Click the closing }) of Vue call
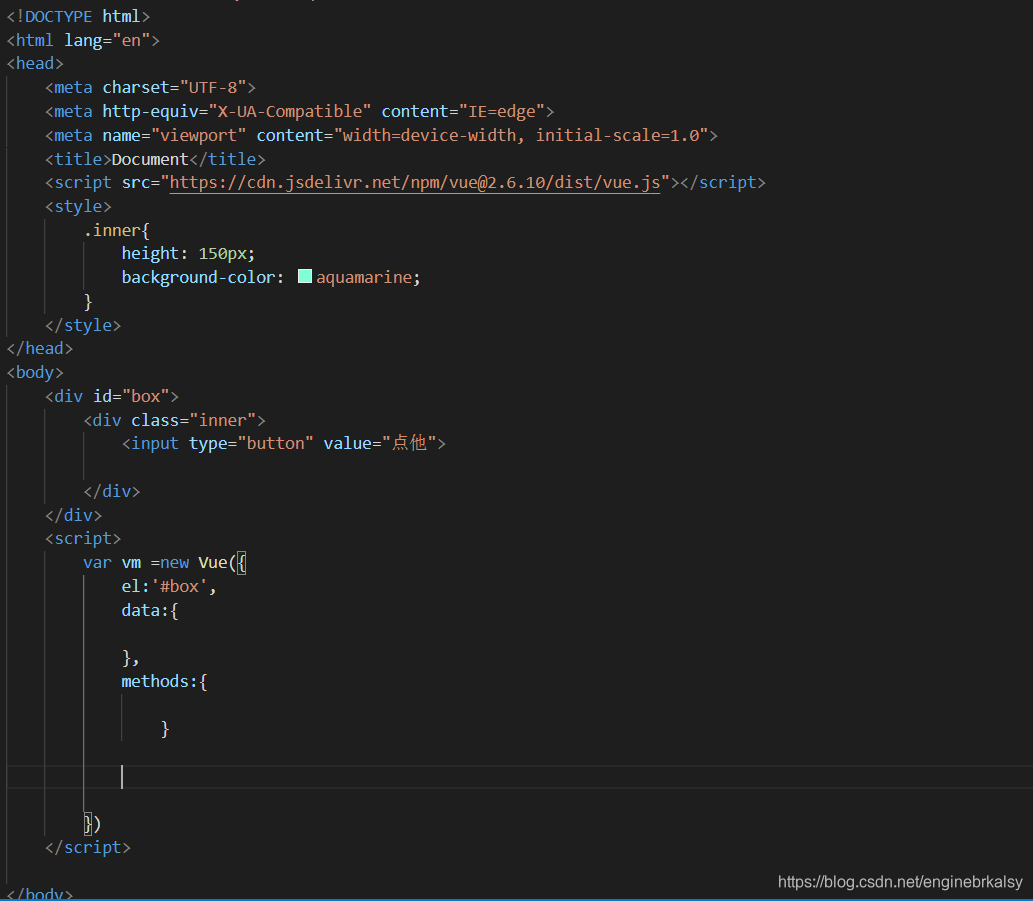This screenshot has width=1033, height=901. (x=92, y=824)
